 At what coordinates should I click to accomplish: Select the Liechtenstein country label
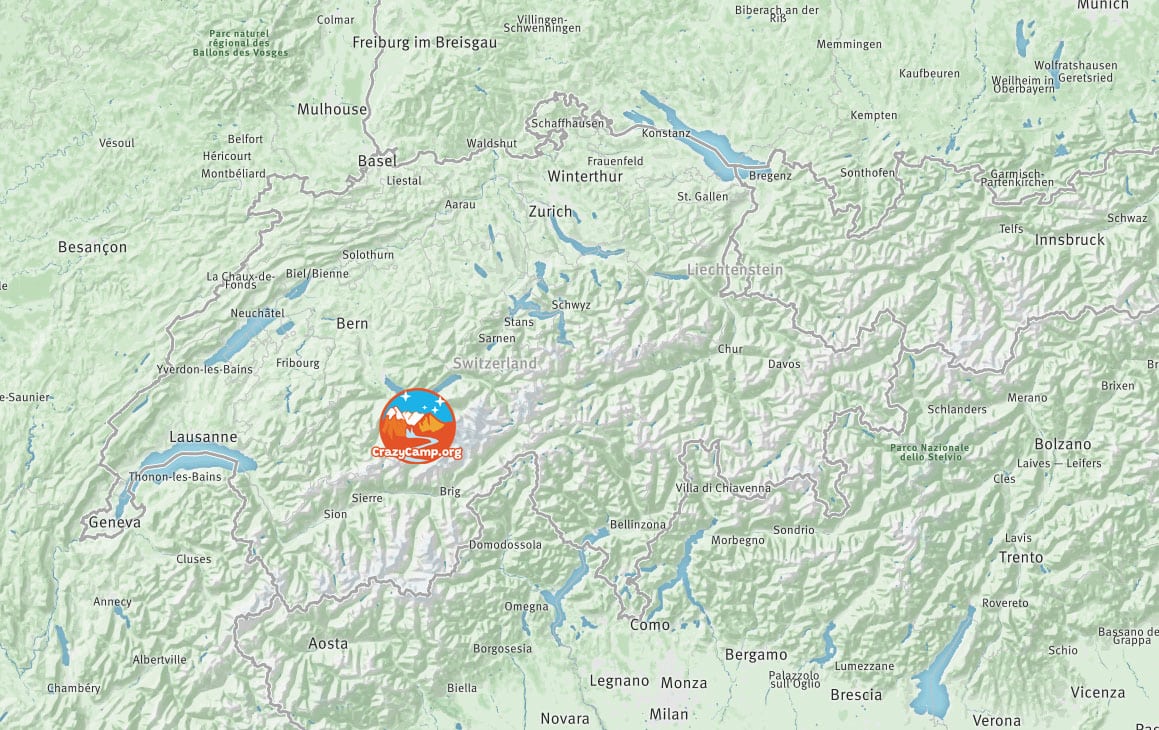pos(735,270)
